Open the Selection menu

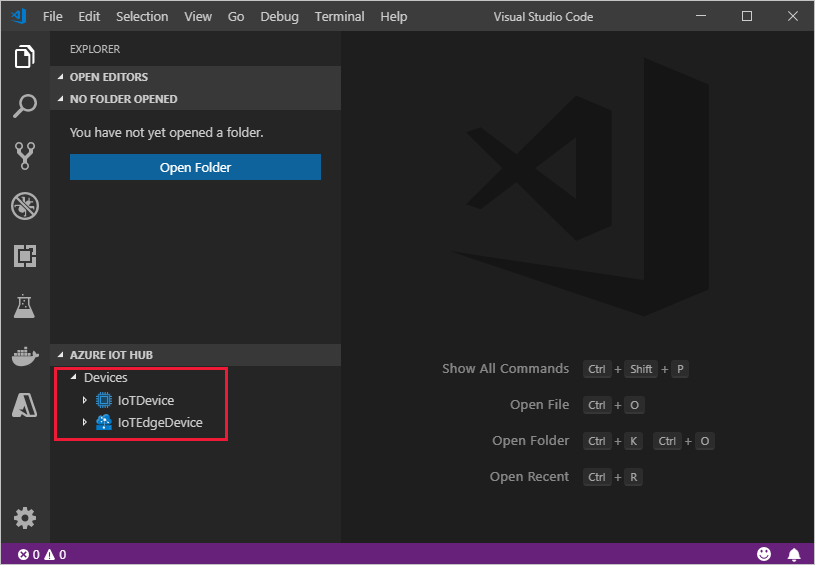142,17
